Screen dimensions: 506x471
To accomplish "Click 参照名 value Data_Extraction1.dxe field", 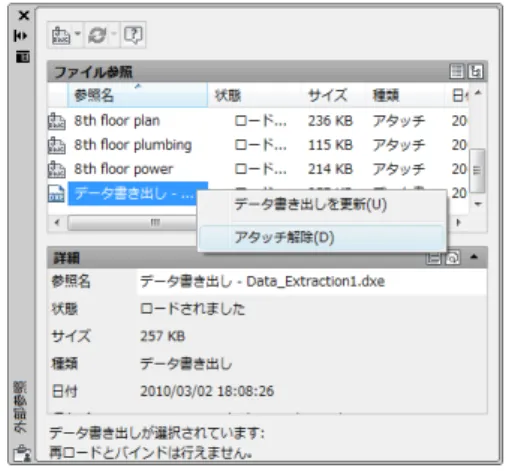I will click(311, 282).
